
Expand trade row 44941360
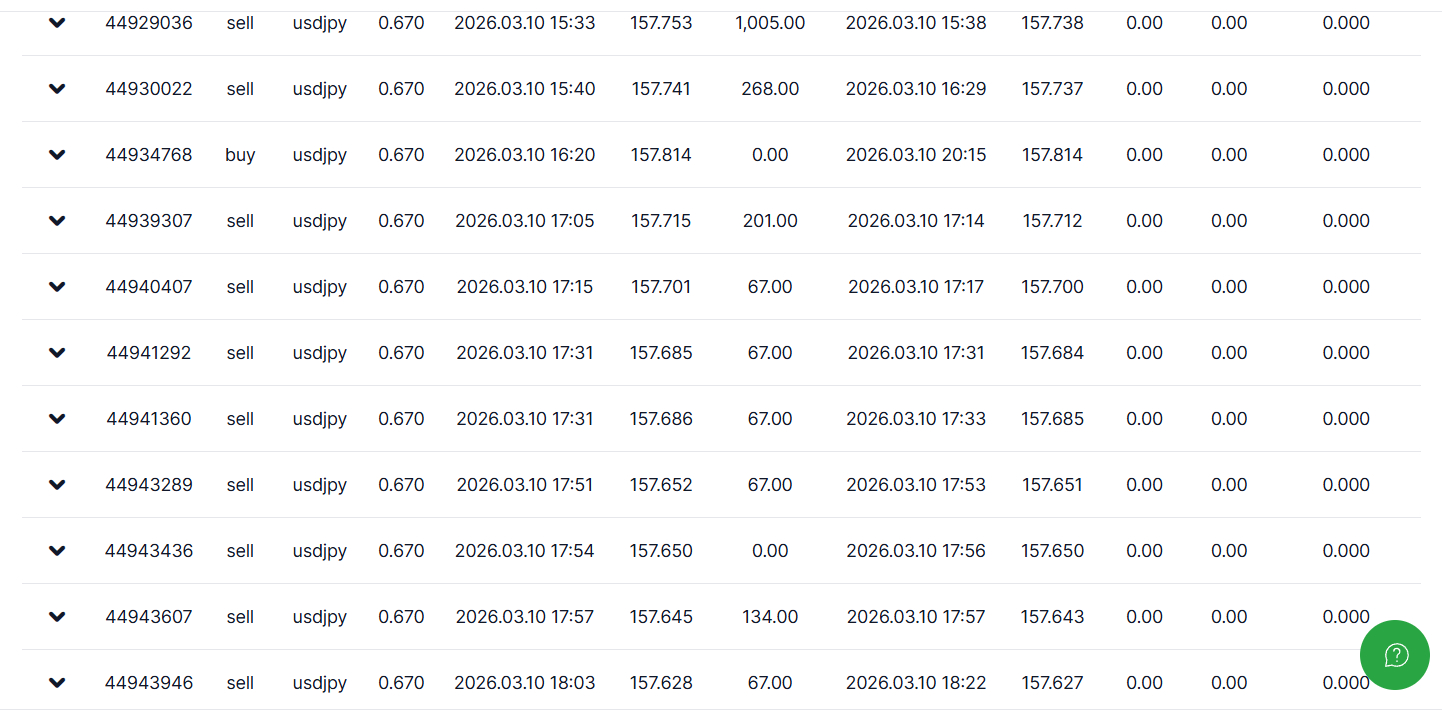pyautogui.click(x=57, y=419)
